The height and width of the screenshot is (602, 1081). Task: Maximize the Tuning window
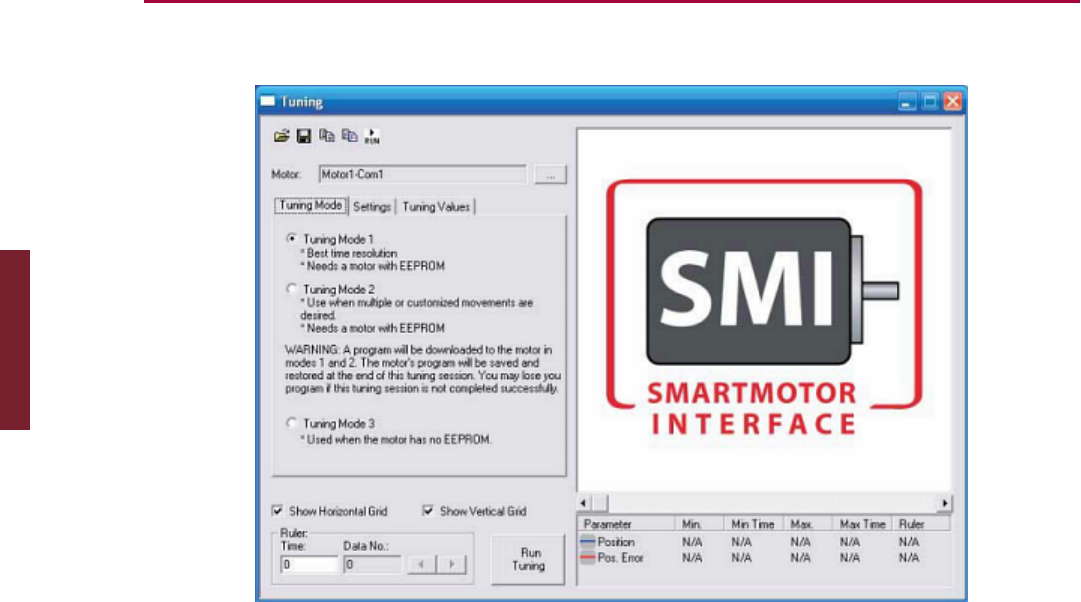pos(930,102)
